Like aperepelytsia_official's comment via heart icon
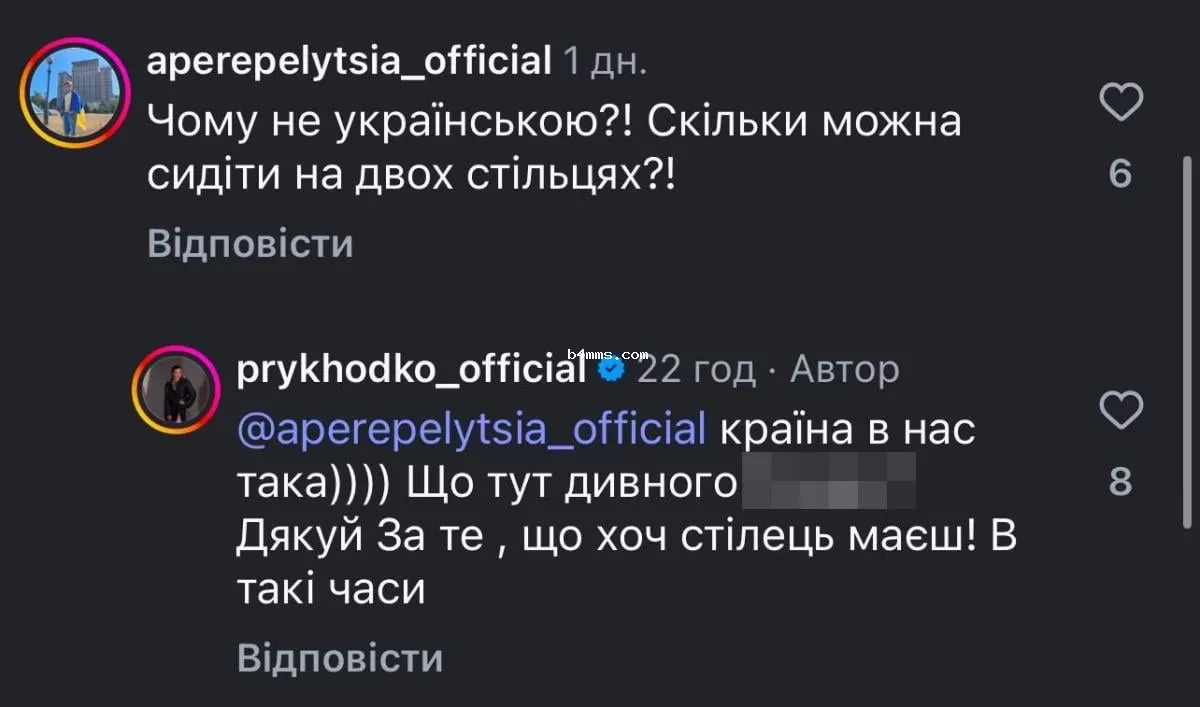 coord(1121,100)
